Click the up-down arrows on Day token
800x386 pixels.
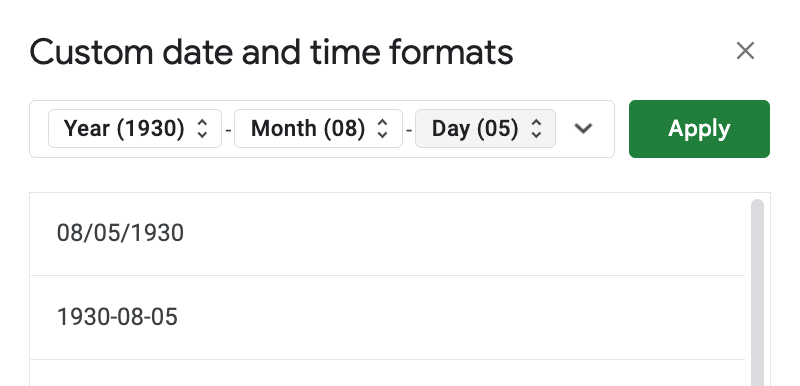click(x=536, y=128)
